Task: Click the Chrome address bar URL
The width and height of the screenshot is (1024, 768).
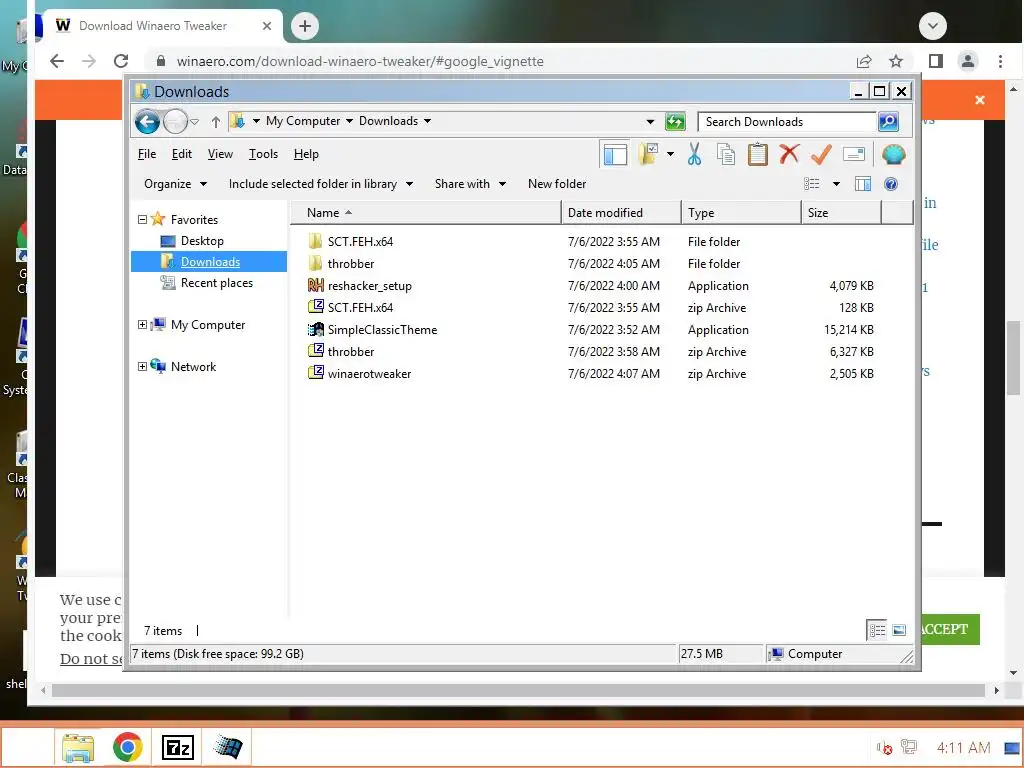Action: [360, 61]
